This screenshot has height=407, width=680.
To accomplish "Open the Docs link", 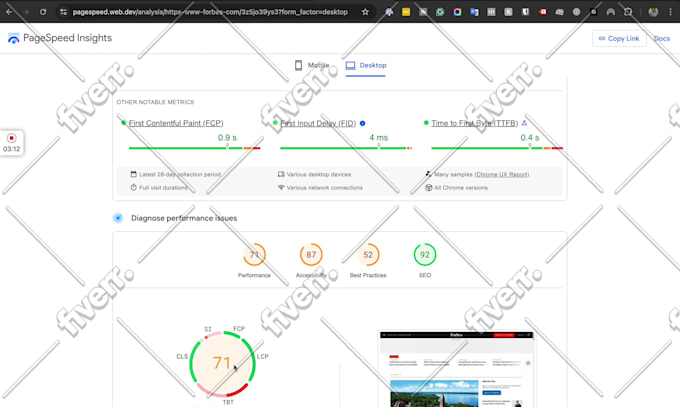I will pyautogui.click(x=661, y=38).
